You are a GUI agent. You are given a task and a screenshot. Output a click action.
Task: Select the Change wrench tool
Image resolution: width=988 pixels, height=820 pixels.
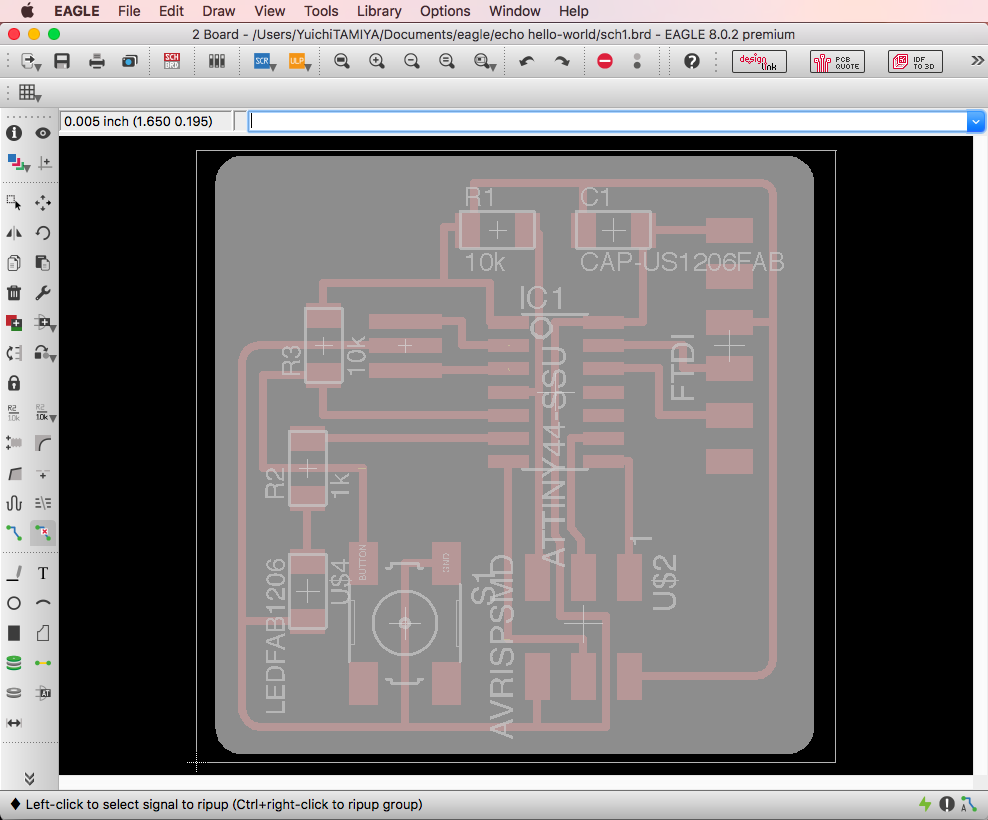[43, 293]
